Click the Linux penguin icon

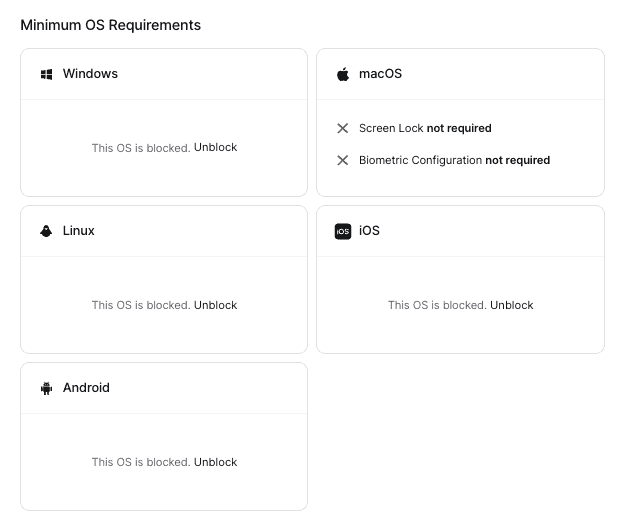pos(46,231)
